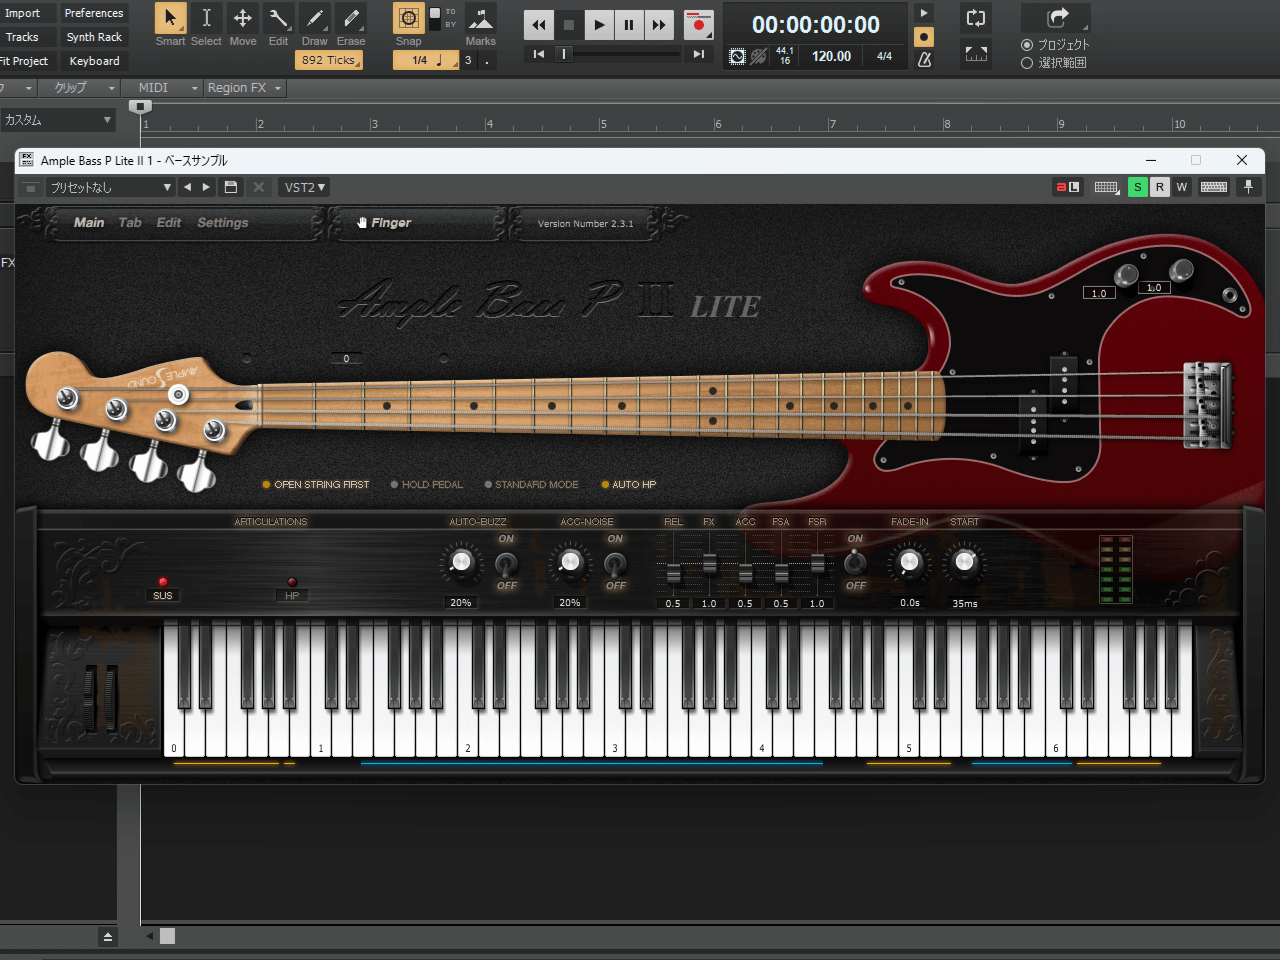
Task: Open the Tab page in plugin
Action: [x=130, y=223]
